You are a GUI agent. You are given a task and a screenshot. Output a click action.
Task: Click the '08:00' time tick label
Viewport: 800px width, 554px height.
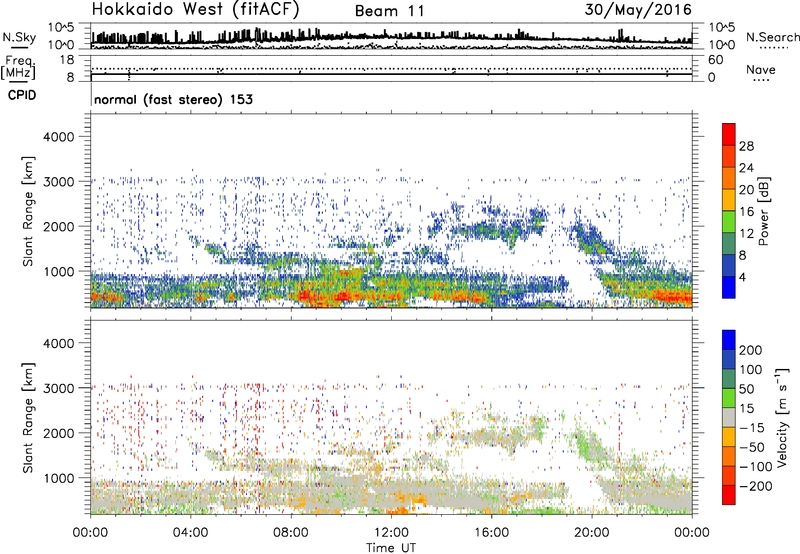coord(291,533)
